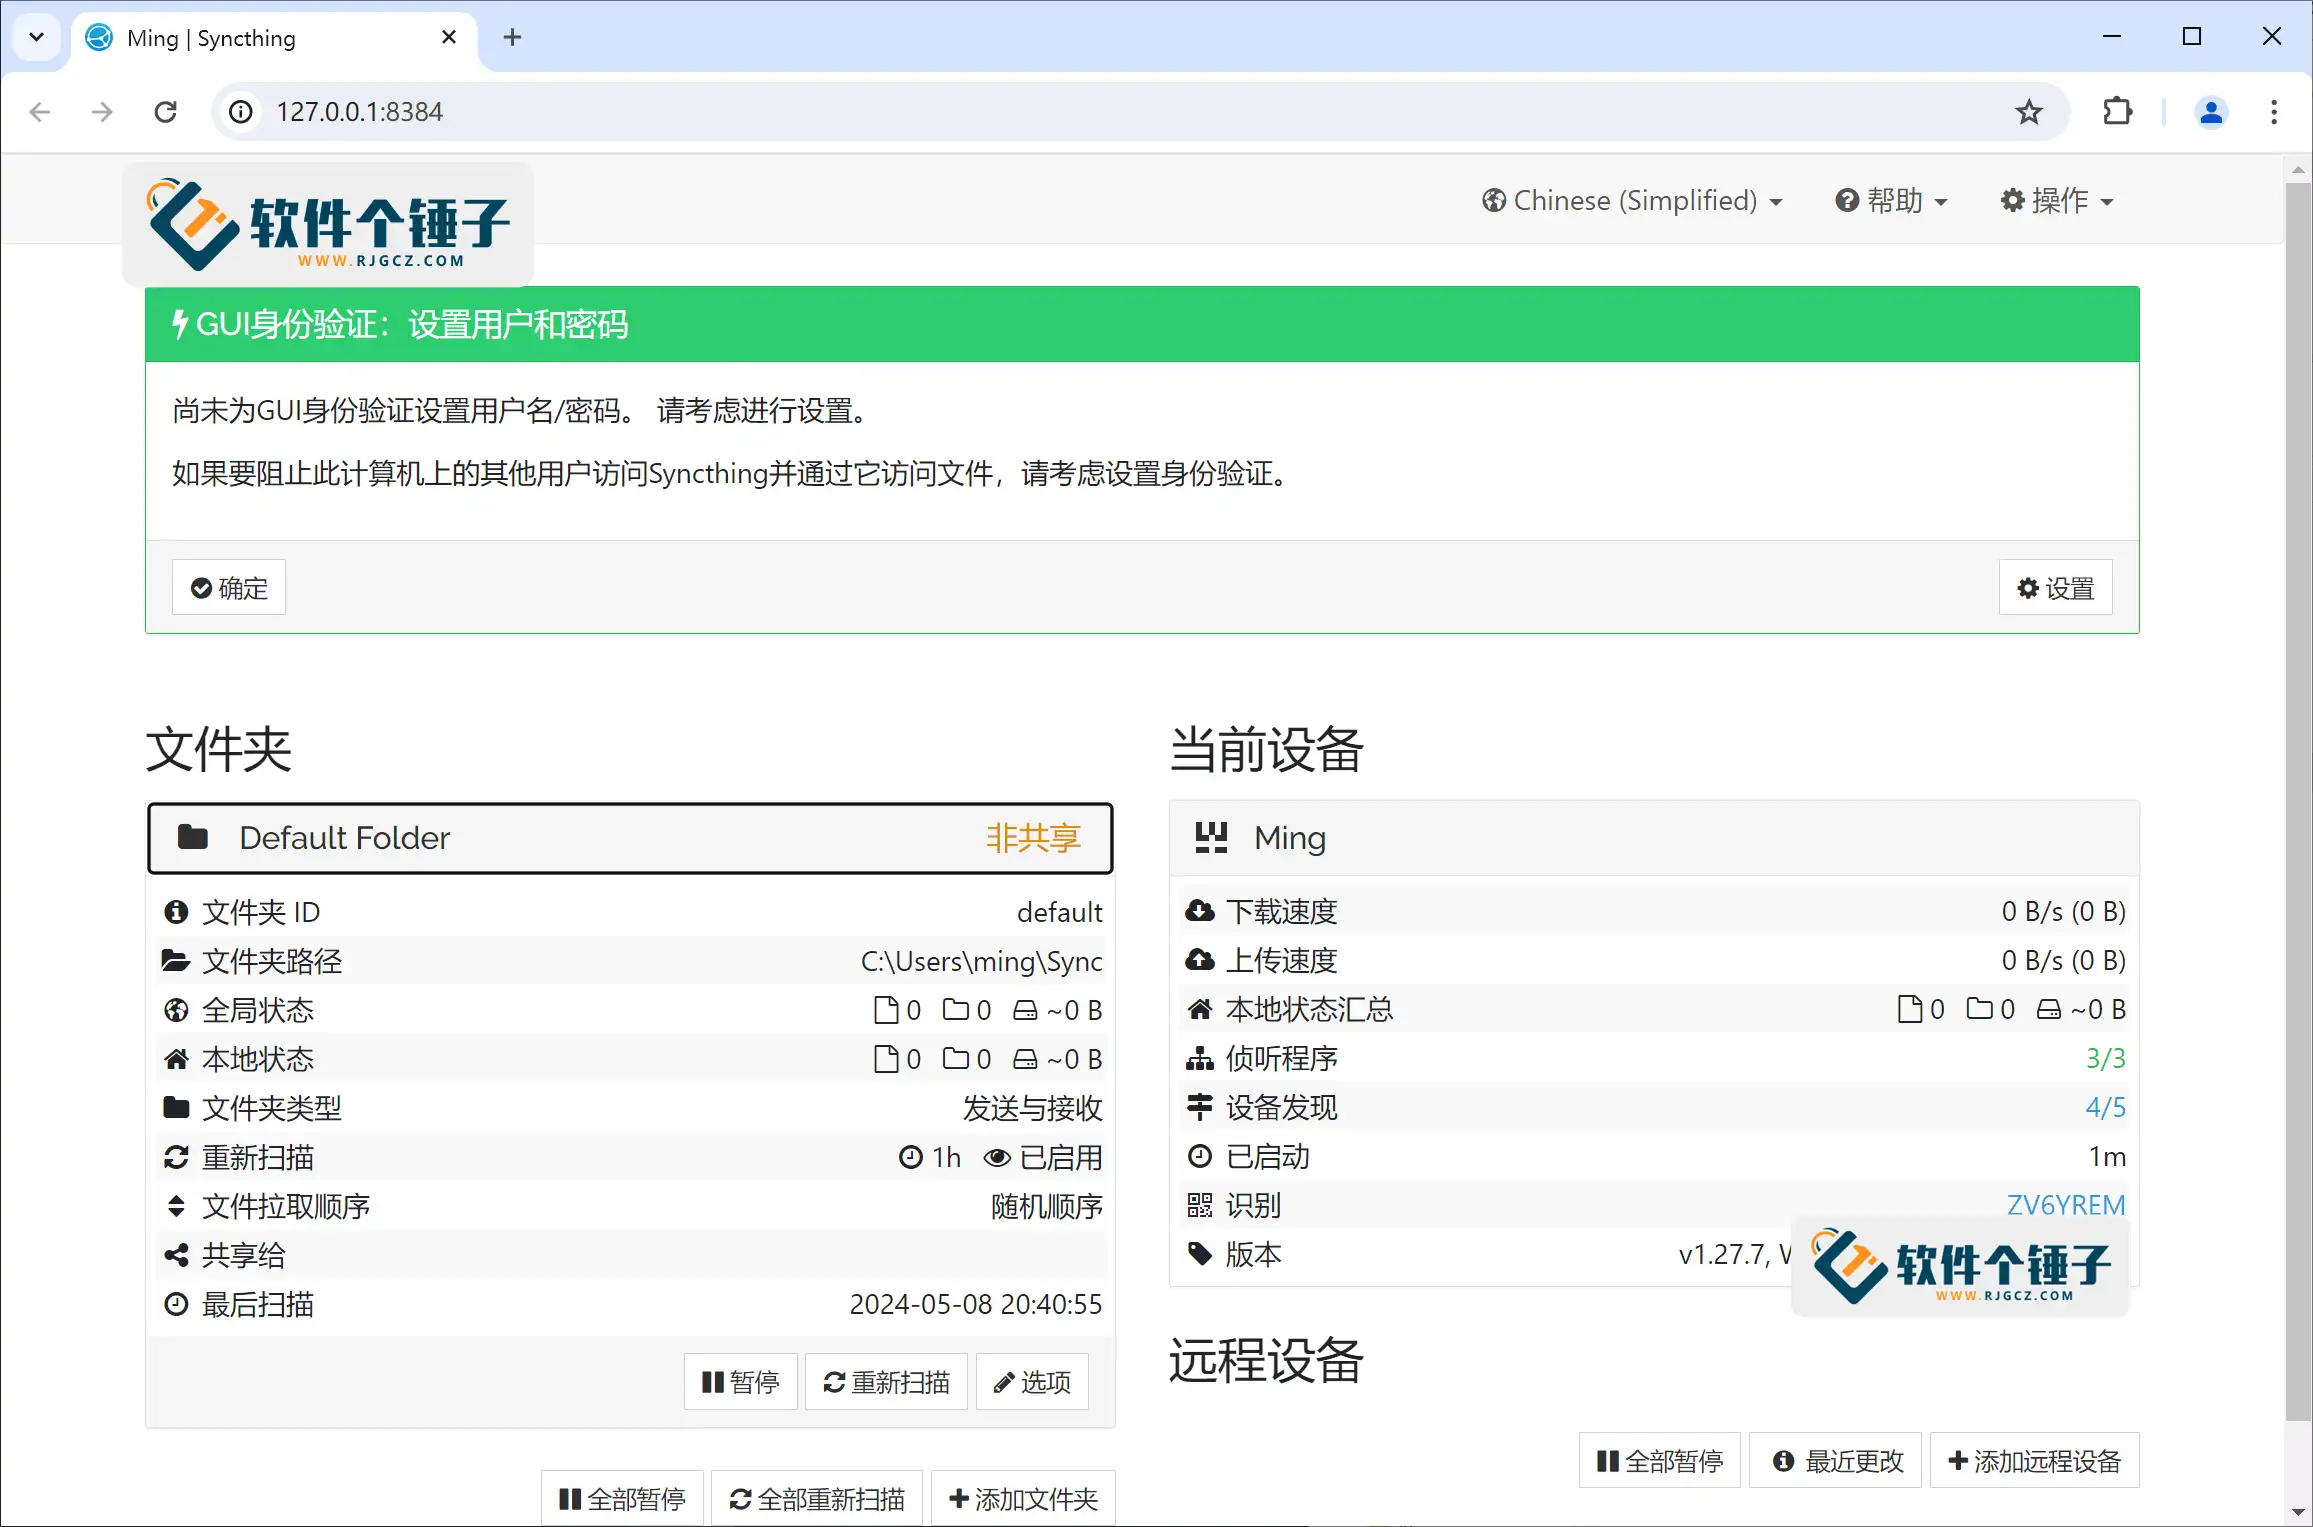
Task: Collapse the Ming device panel header
Action: click(1654, 838)
